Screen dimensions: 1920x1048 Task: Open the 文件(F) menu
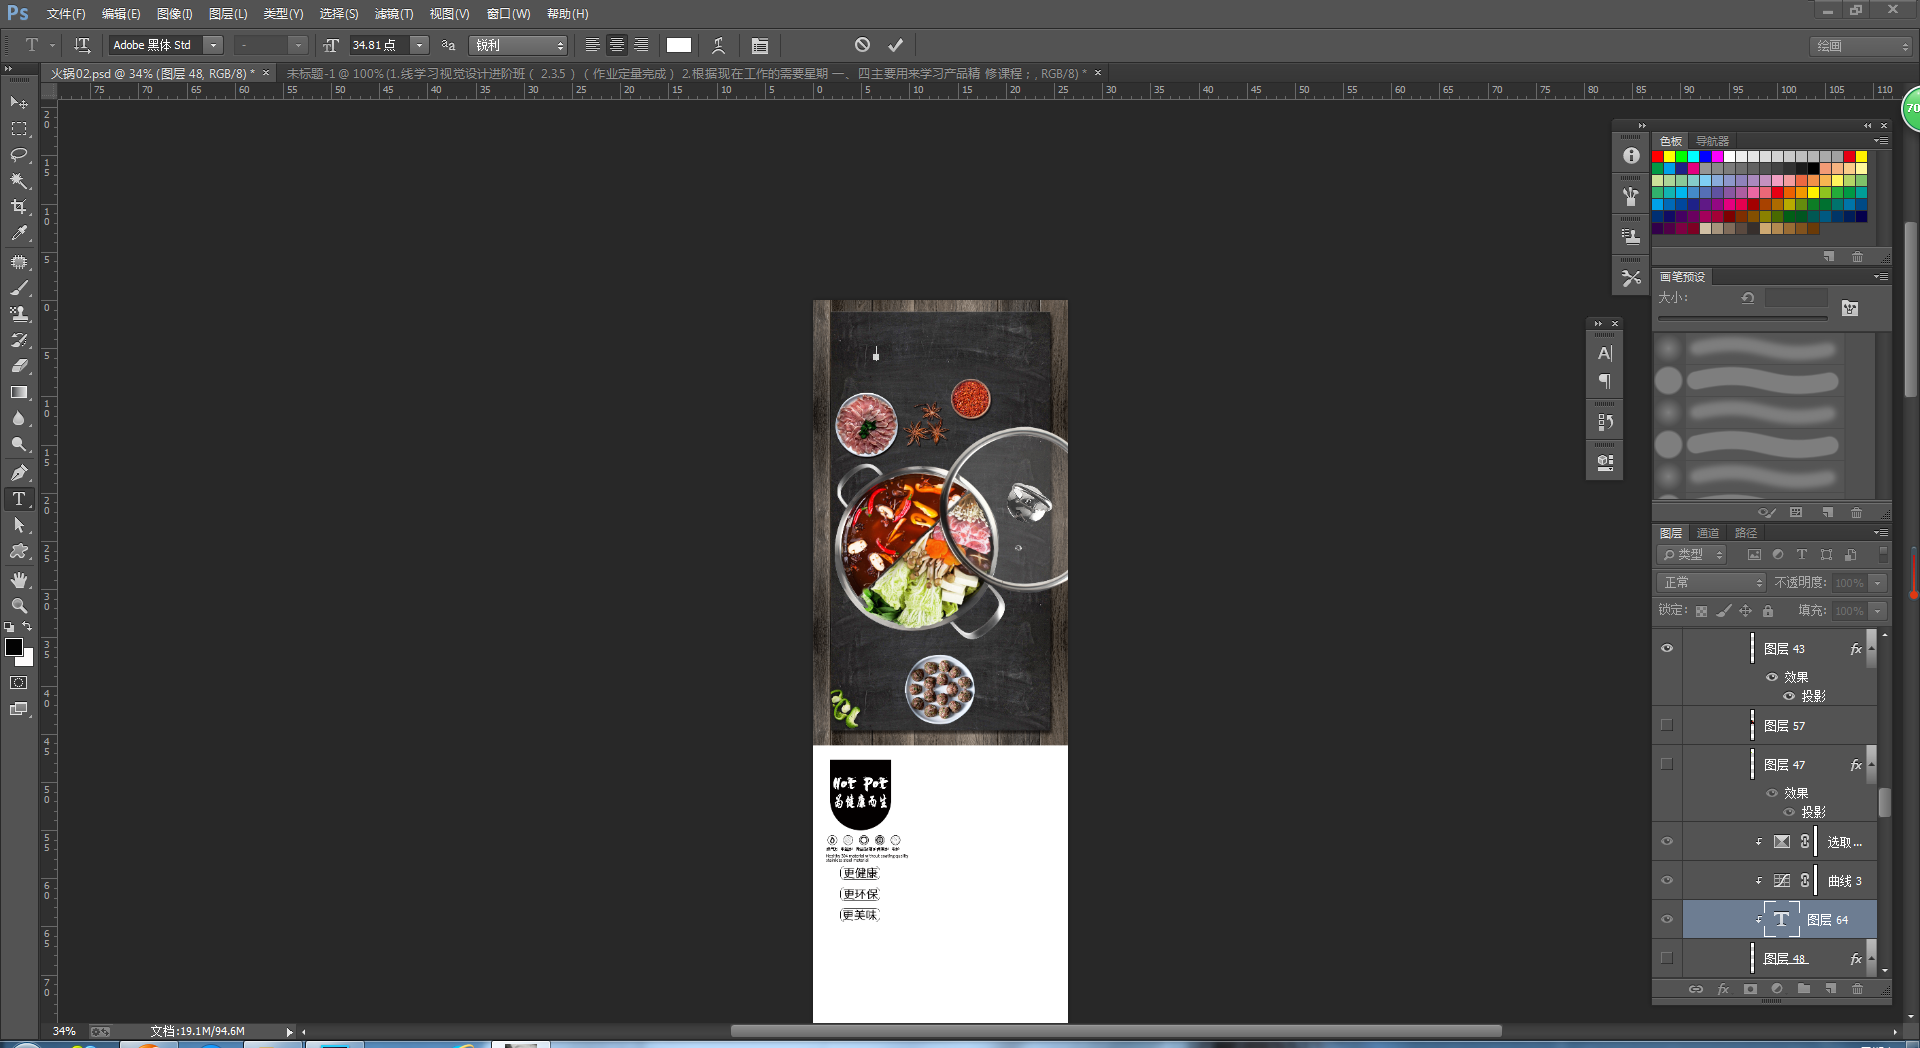(x=66, y=14)
